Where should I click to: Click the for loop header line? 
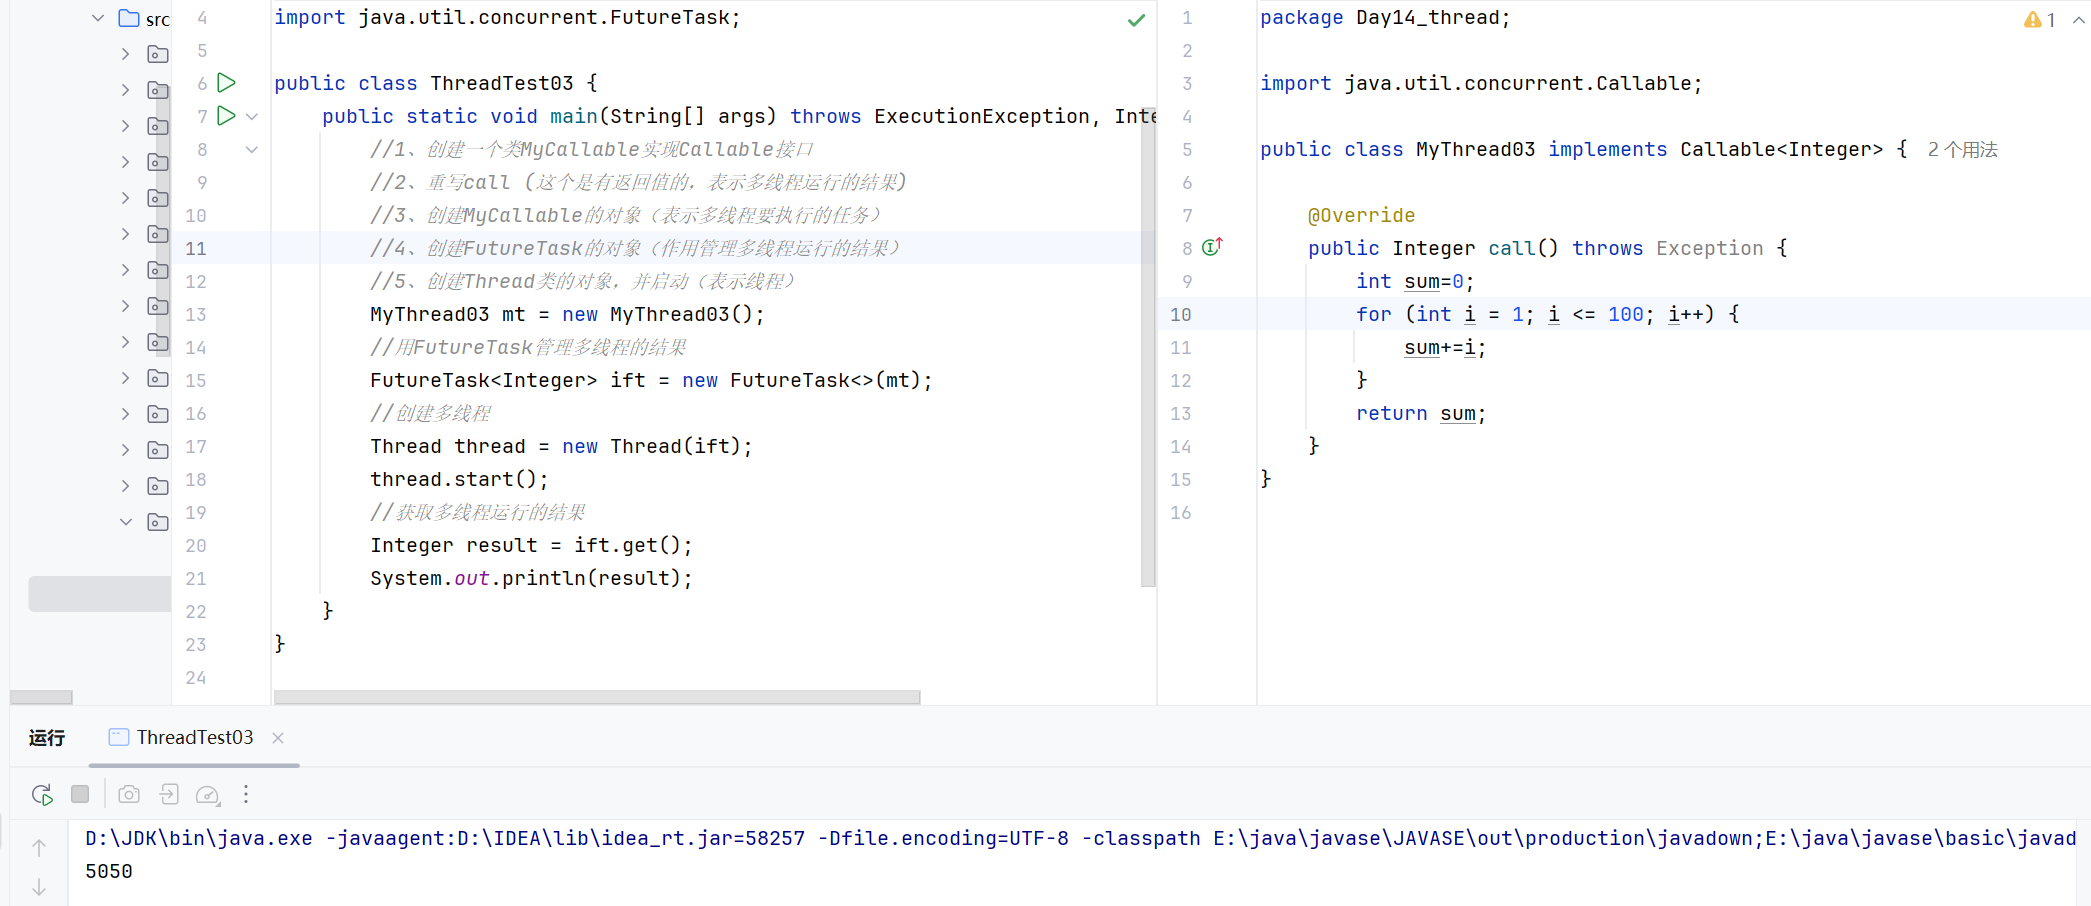[1547, 314]
